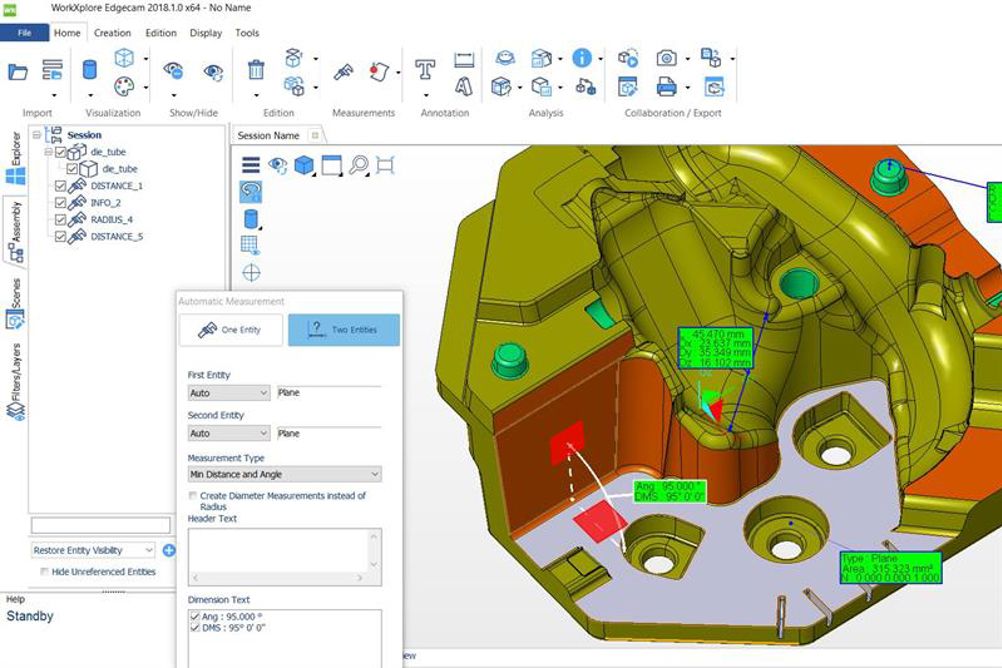Click the printer icon in Collaboration / Export
The width and height of the screenshot is (1002, 668).
tap(667, 86)
